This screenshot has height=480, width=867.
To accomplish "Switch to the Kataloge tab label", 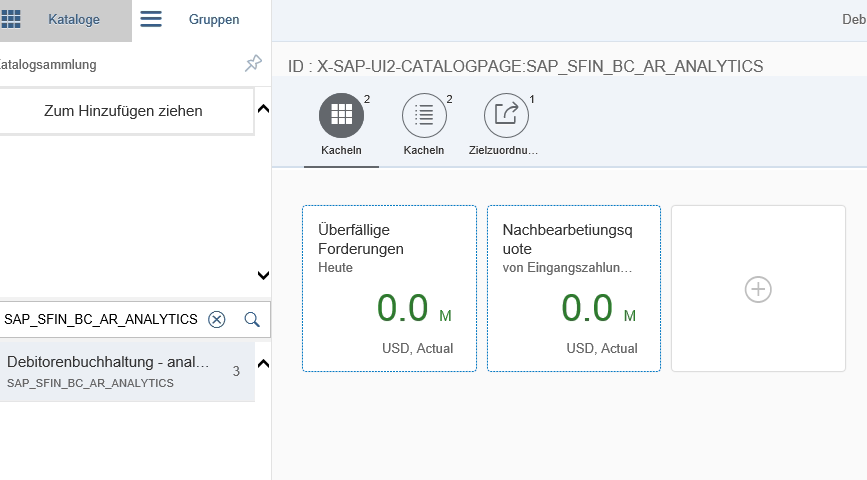I will (74, 20).
